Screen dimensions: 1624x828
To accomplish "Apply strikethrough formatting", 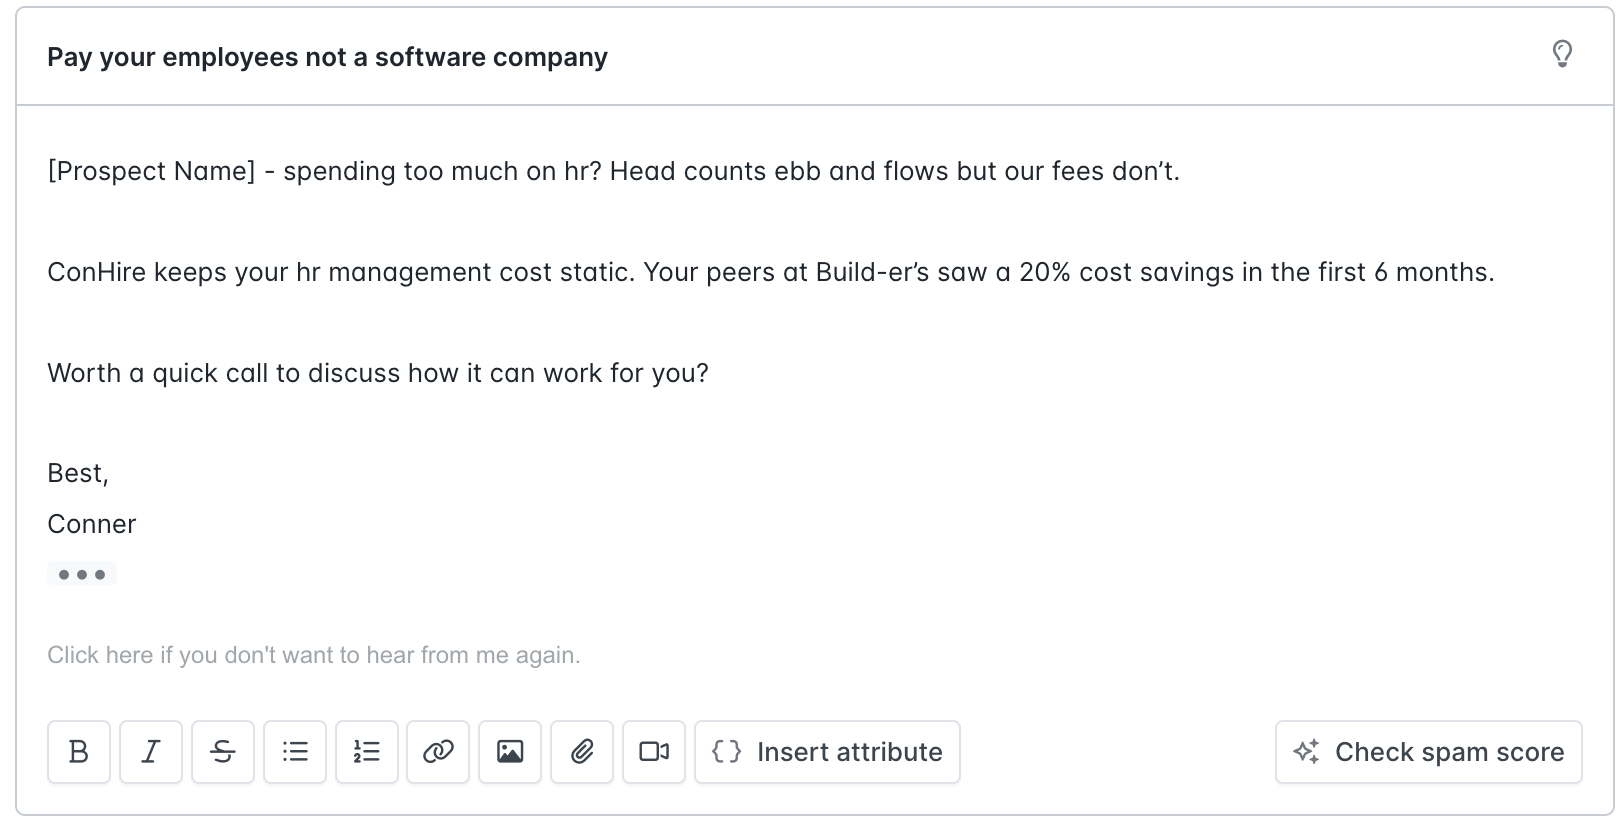I will pyautogui.click(x=223, y=752).
